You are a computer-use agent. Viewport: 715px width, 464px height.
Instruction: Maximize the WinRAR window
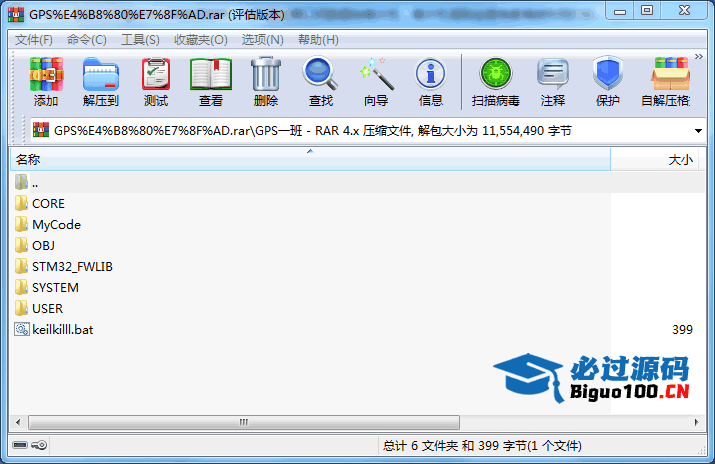647,11
